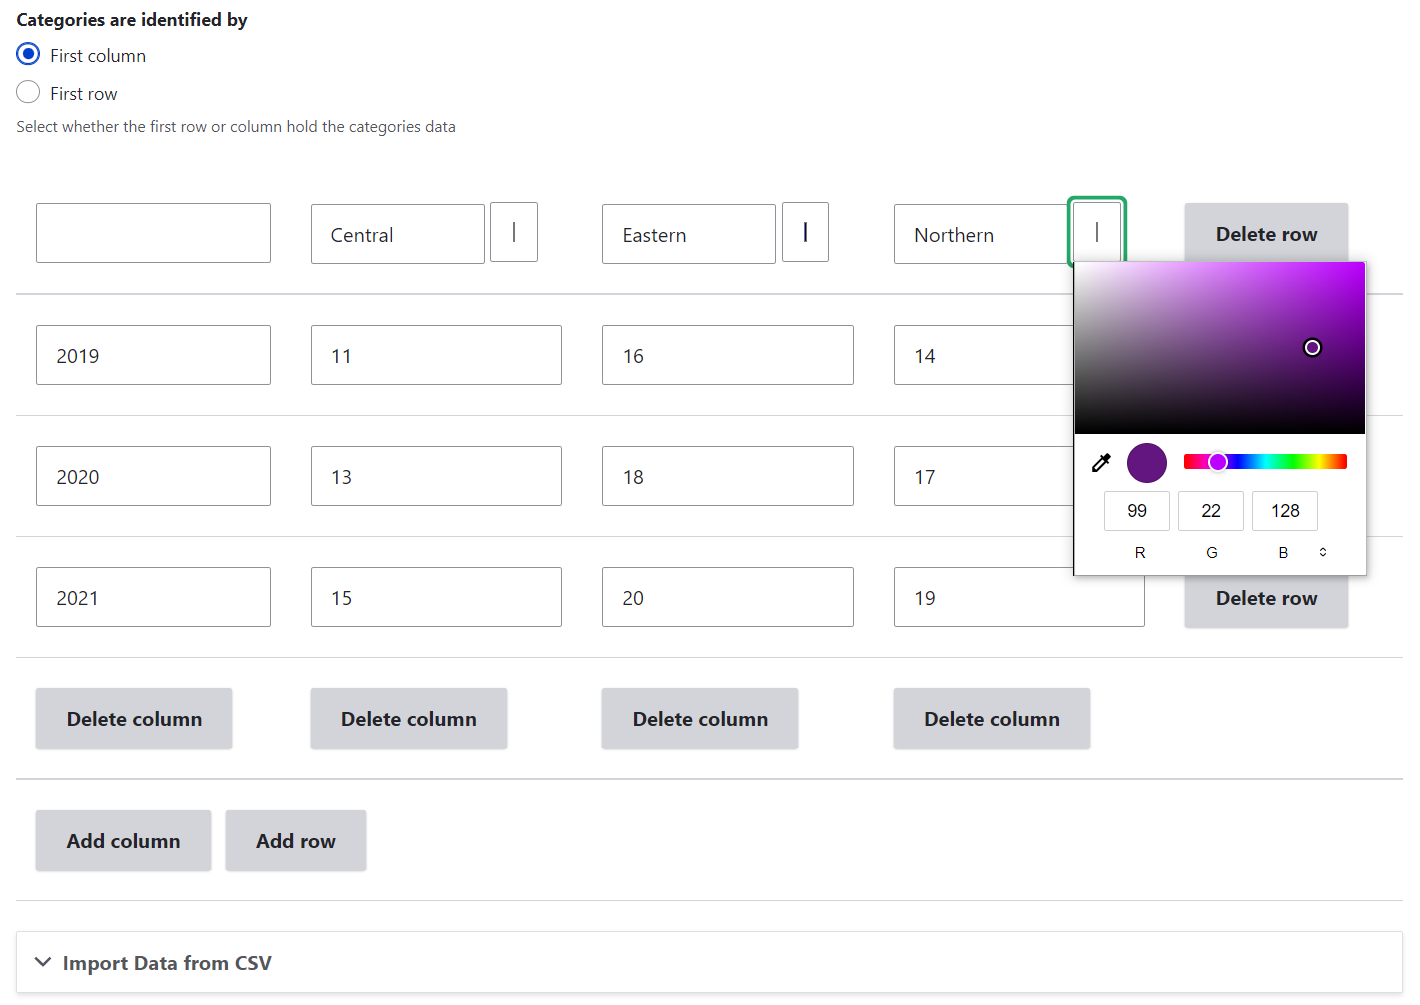Viewport: 1420px width, 1005px height.
Task: Click the Add row button
Action: click(295, 840)
